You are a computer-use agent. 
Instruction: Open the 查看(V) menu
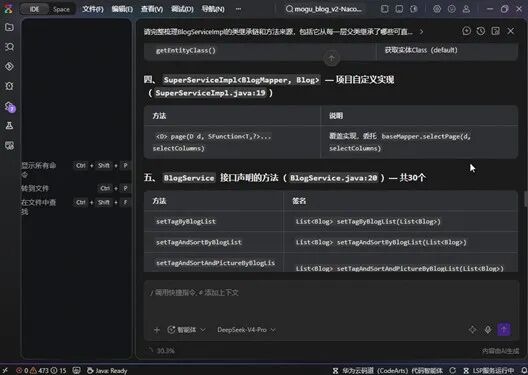click(x=152, y=9)
